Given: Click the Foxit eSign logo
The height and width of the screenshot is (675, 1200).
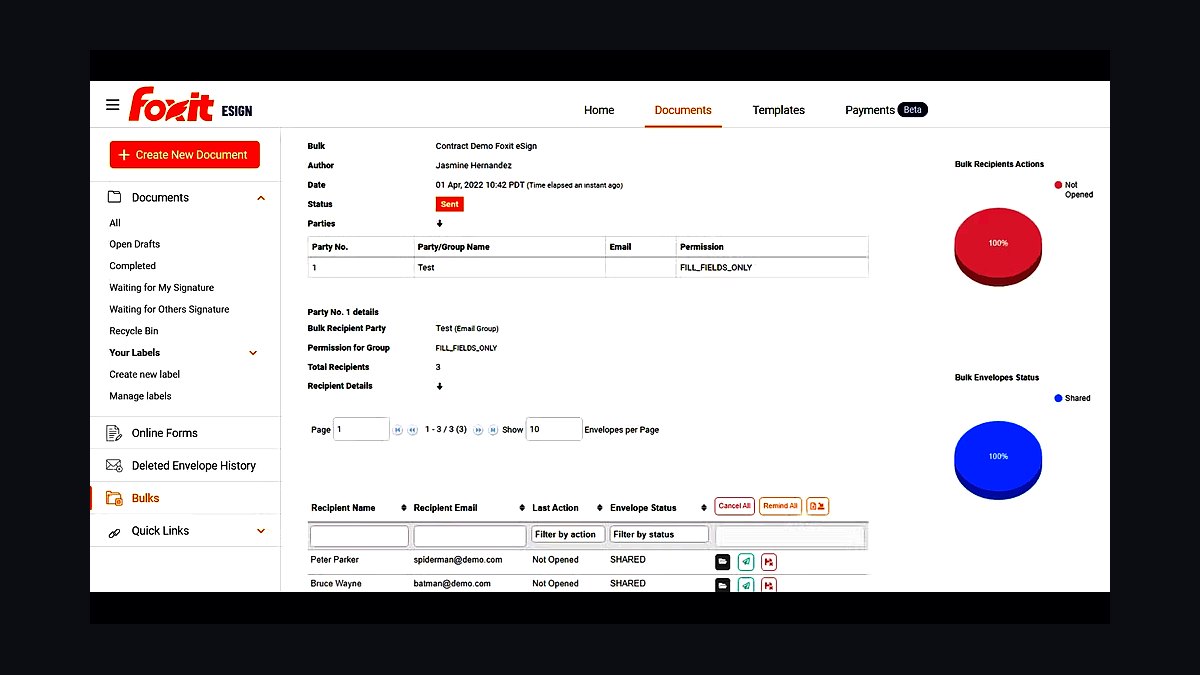Looking at the screenshot, I should [190, 105].
